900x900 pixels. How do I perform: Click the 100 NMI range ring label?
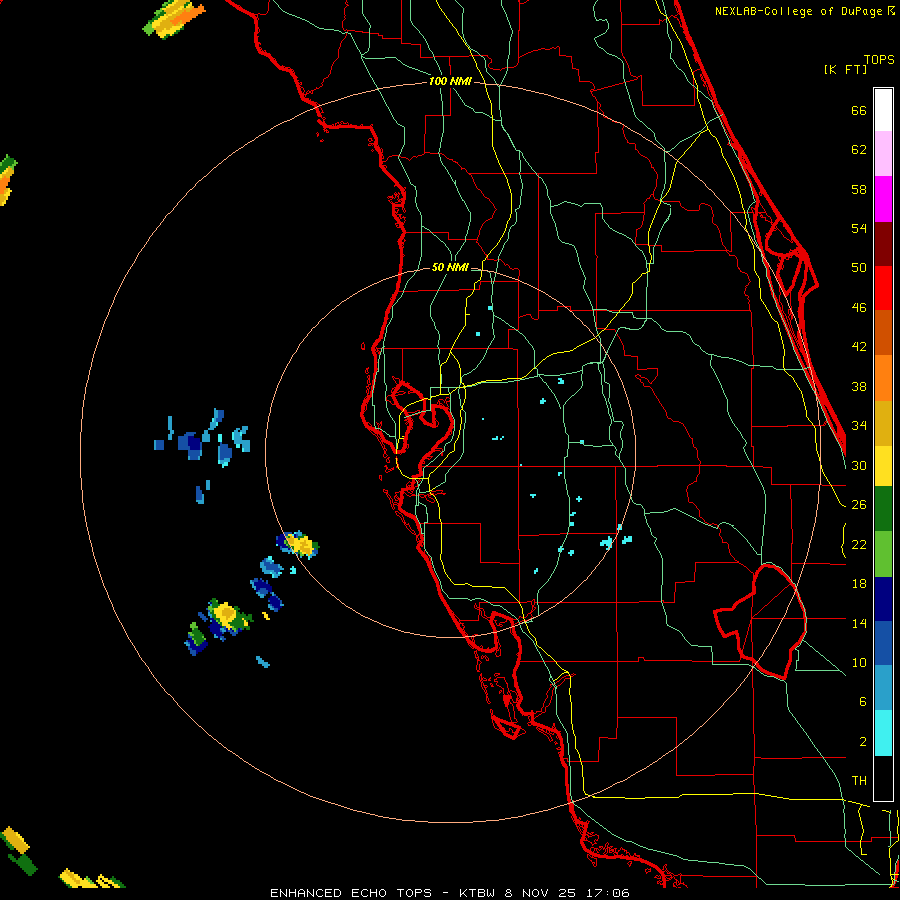pos(450,81)
